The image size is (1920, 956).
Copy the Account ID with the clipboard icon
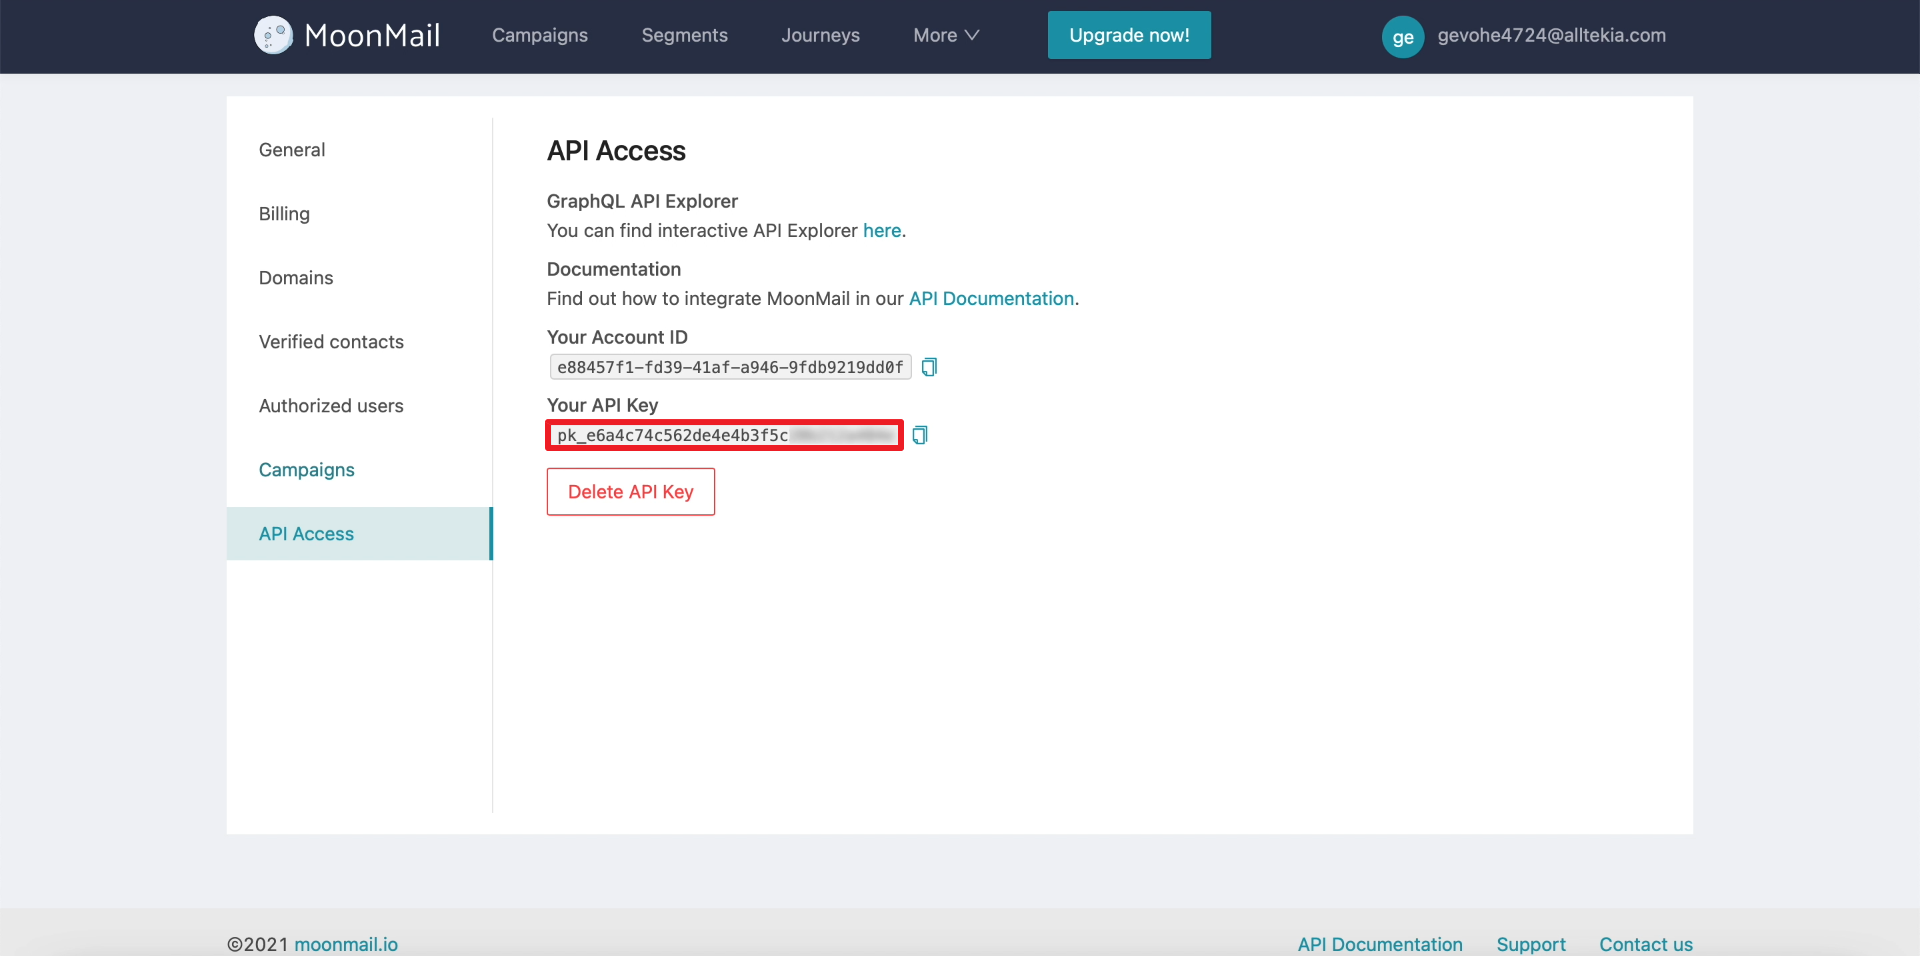click(x=929, y=367)
